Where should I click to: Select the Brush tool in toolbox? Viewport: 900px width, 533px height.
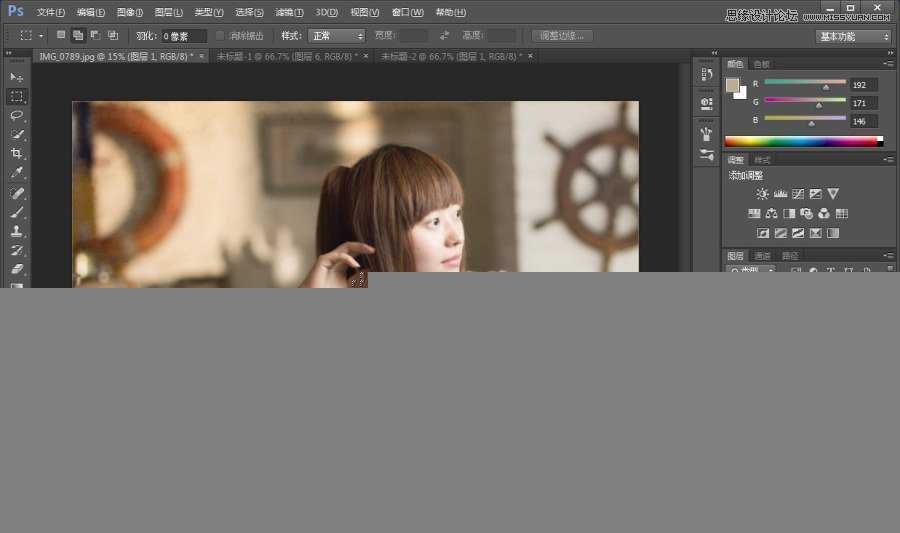click(x=17, y=212)
